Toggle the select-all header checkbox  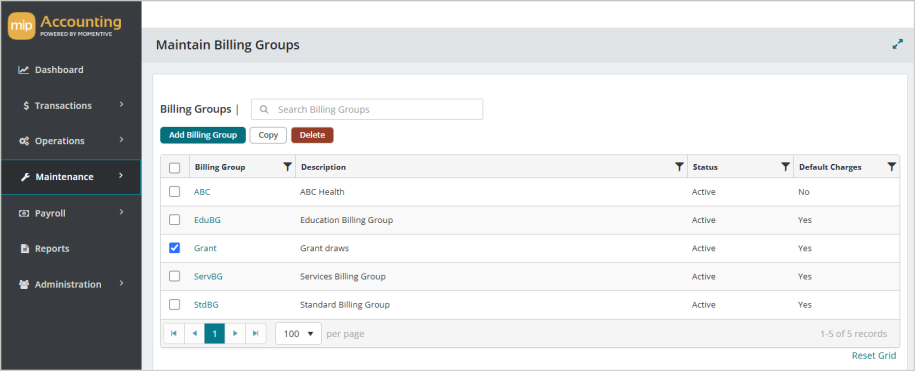(174, 168)
